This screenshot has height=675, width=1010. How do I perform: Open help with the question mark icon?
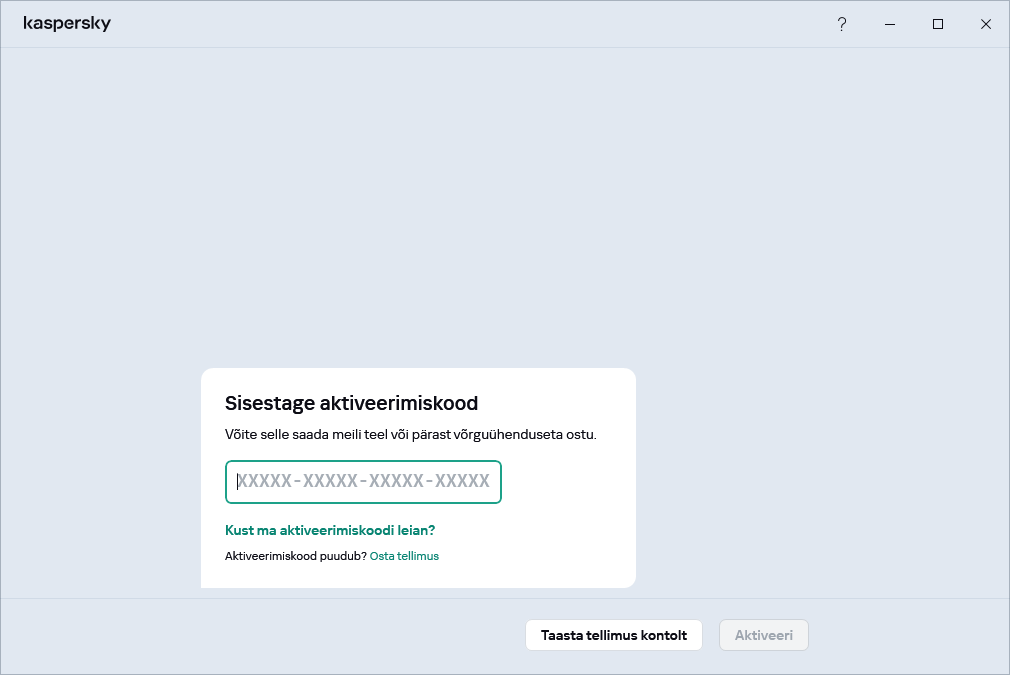[842, 24]
